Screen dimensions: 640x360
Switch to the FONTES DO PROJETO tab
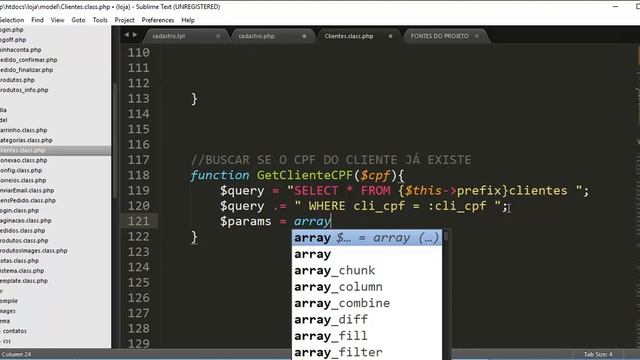pos(439,36)
